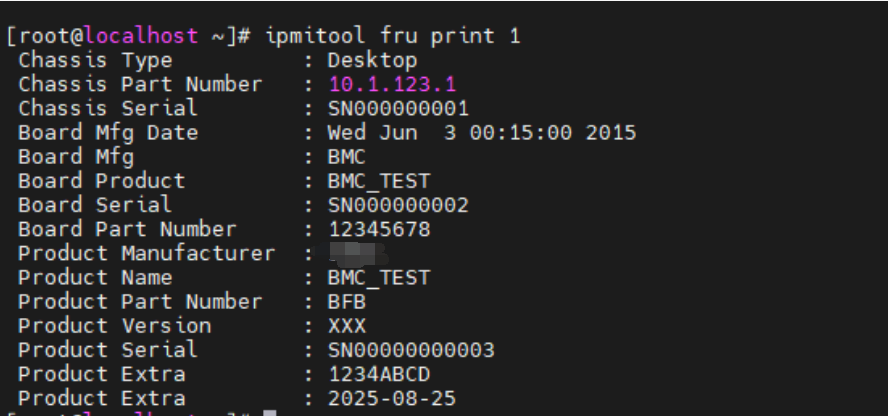Click the 10.1.123.1 chassis part number
The height and width of the screenshot is (416, 888).
pyautogui.click(x=392, y=84)
